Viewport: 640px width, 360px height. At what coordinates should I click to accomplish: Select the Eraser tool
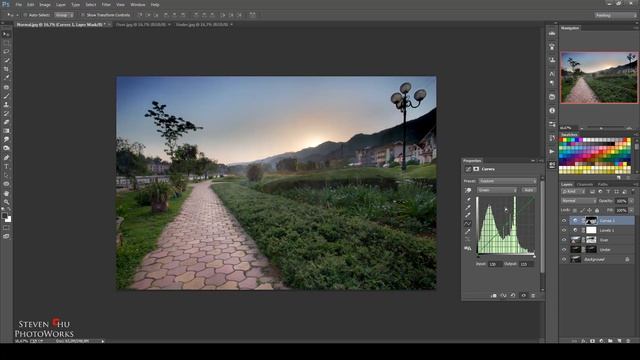[6, 122]
